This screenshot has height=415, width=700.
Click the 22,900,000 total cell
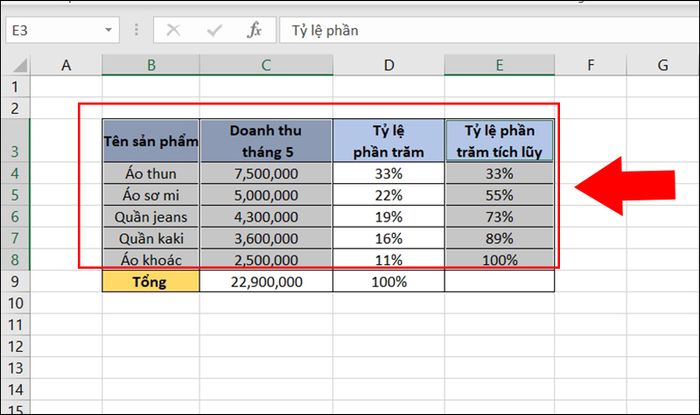266,282
